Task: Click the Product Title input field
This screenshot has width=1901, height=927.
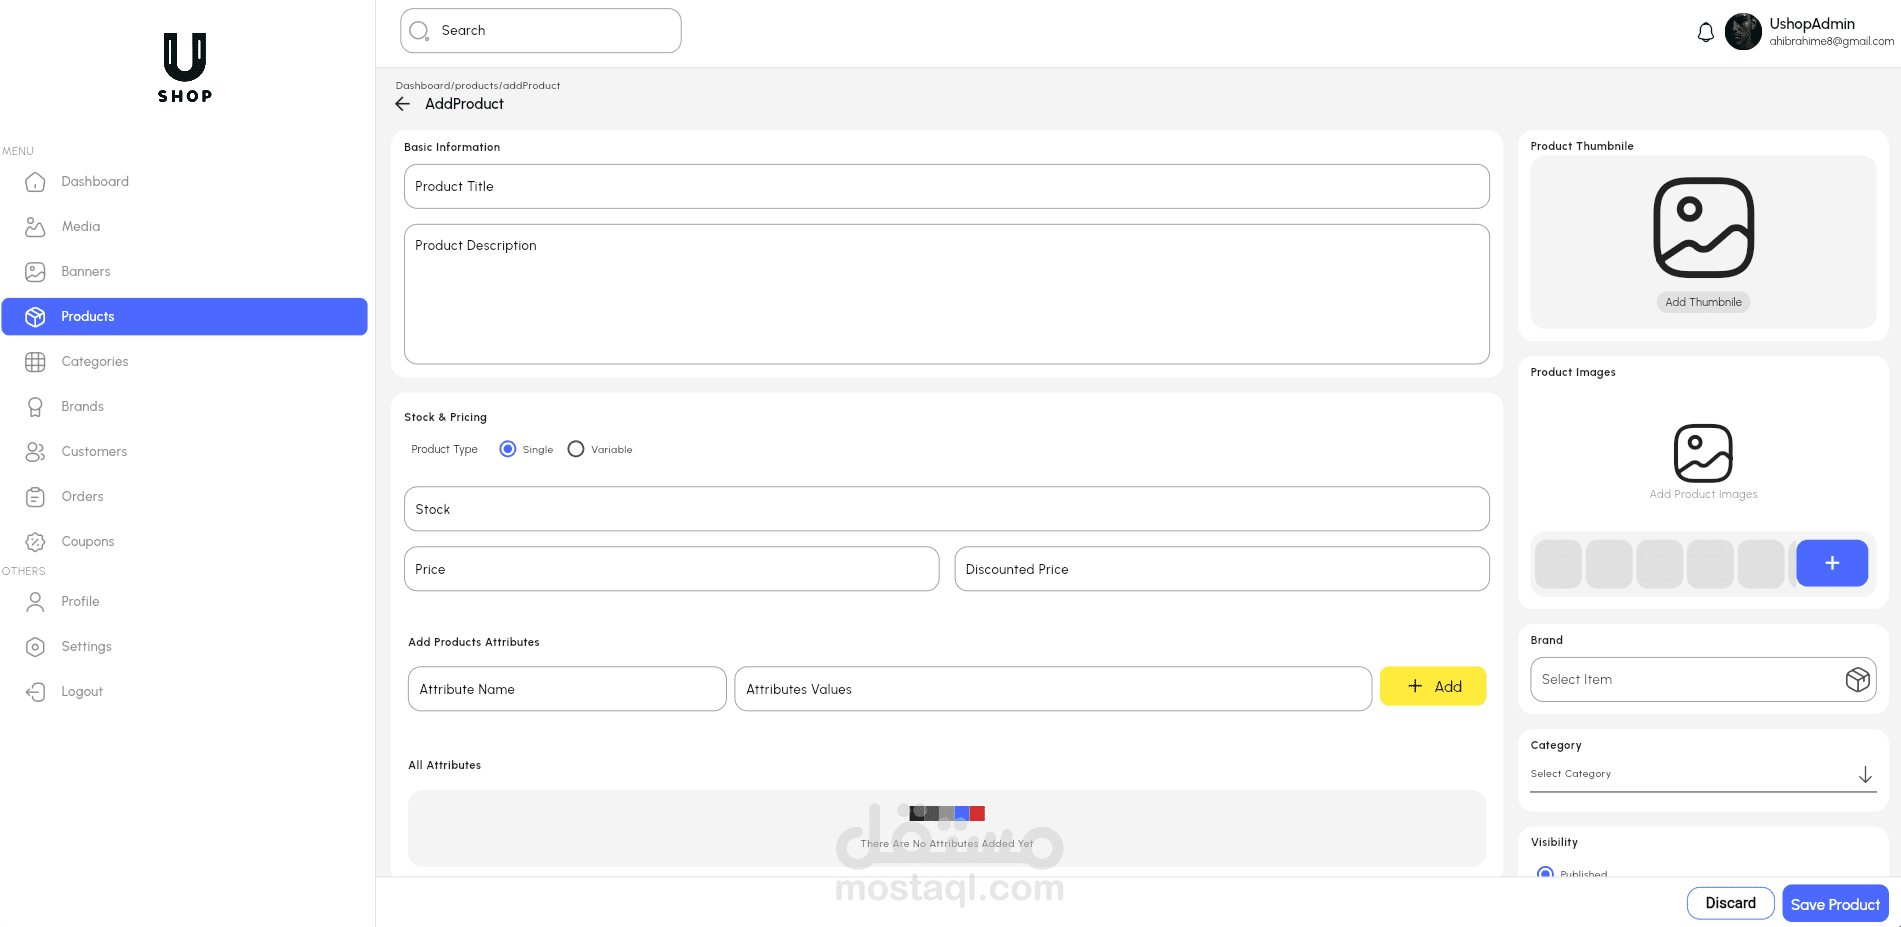Action: click(946, 187)
